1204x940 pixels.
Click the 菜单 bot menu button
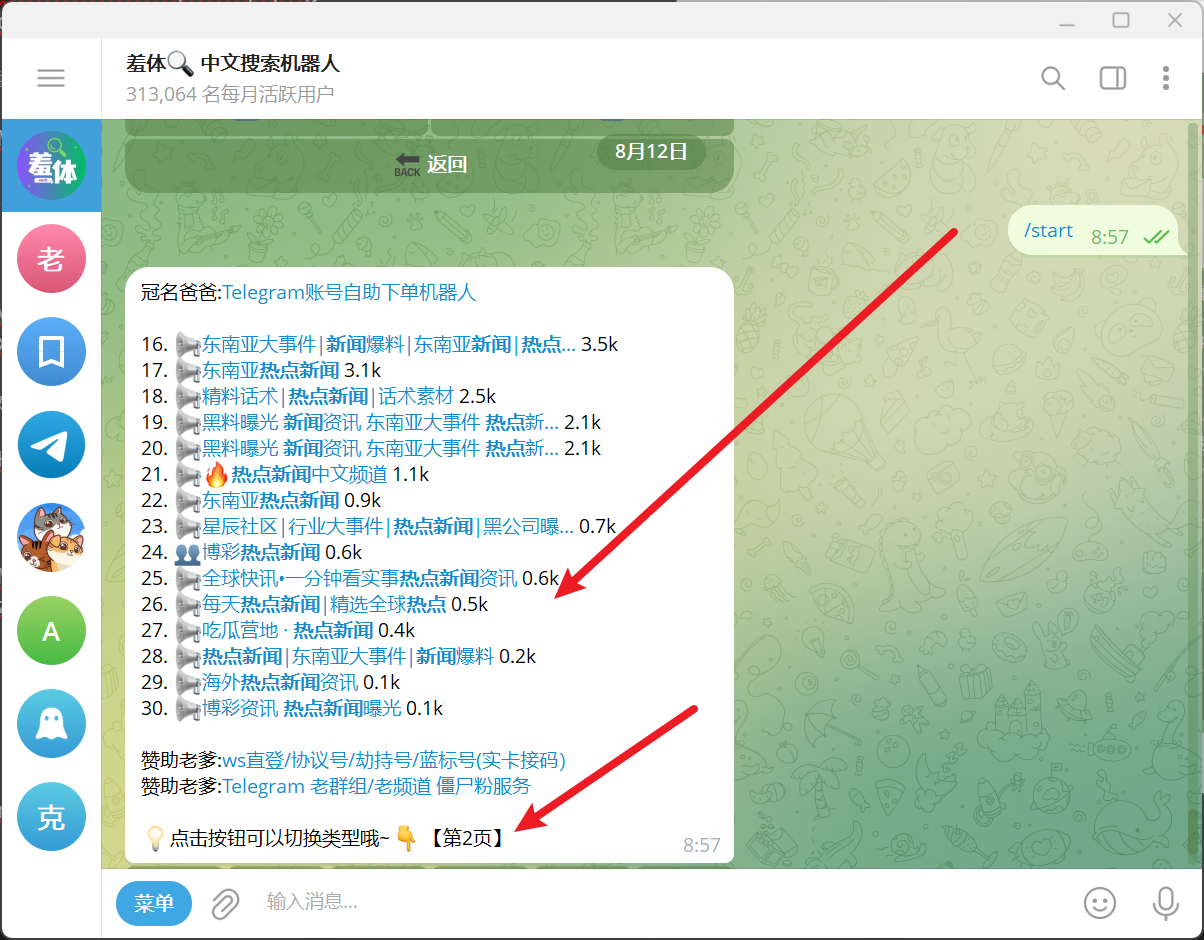click(x=154, y=903)
